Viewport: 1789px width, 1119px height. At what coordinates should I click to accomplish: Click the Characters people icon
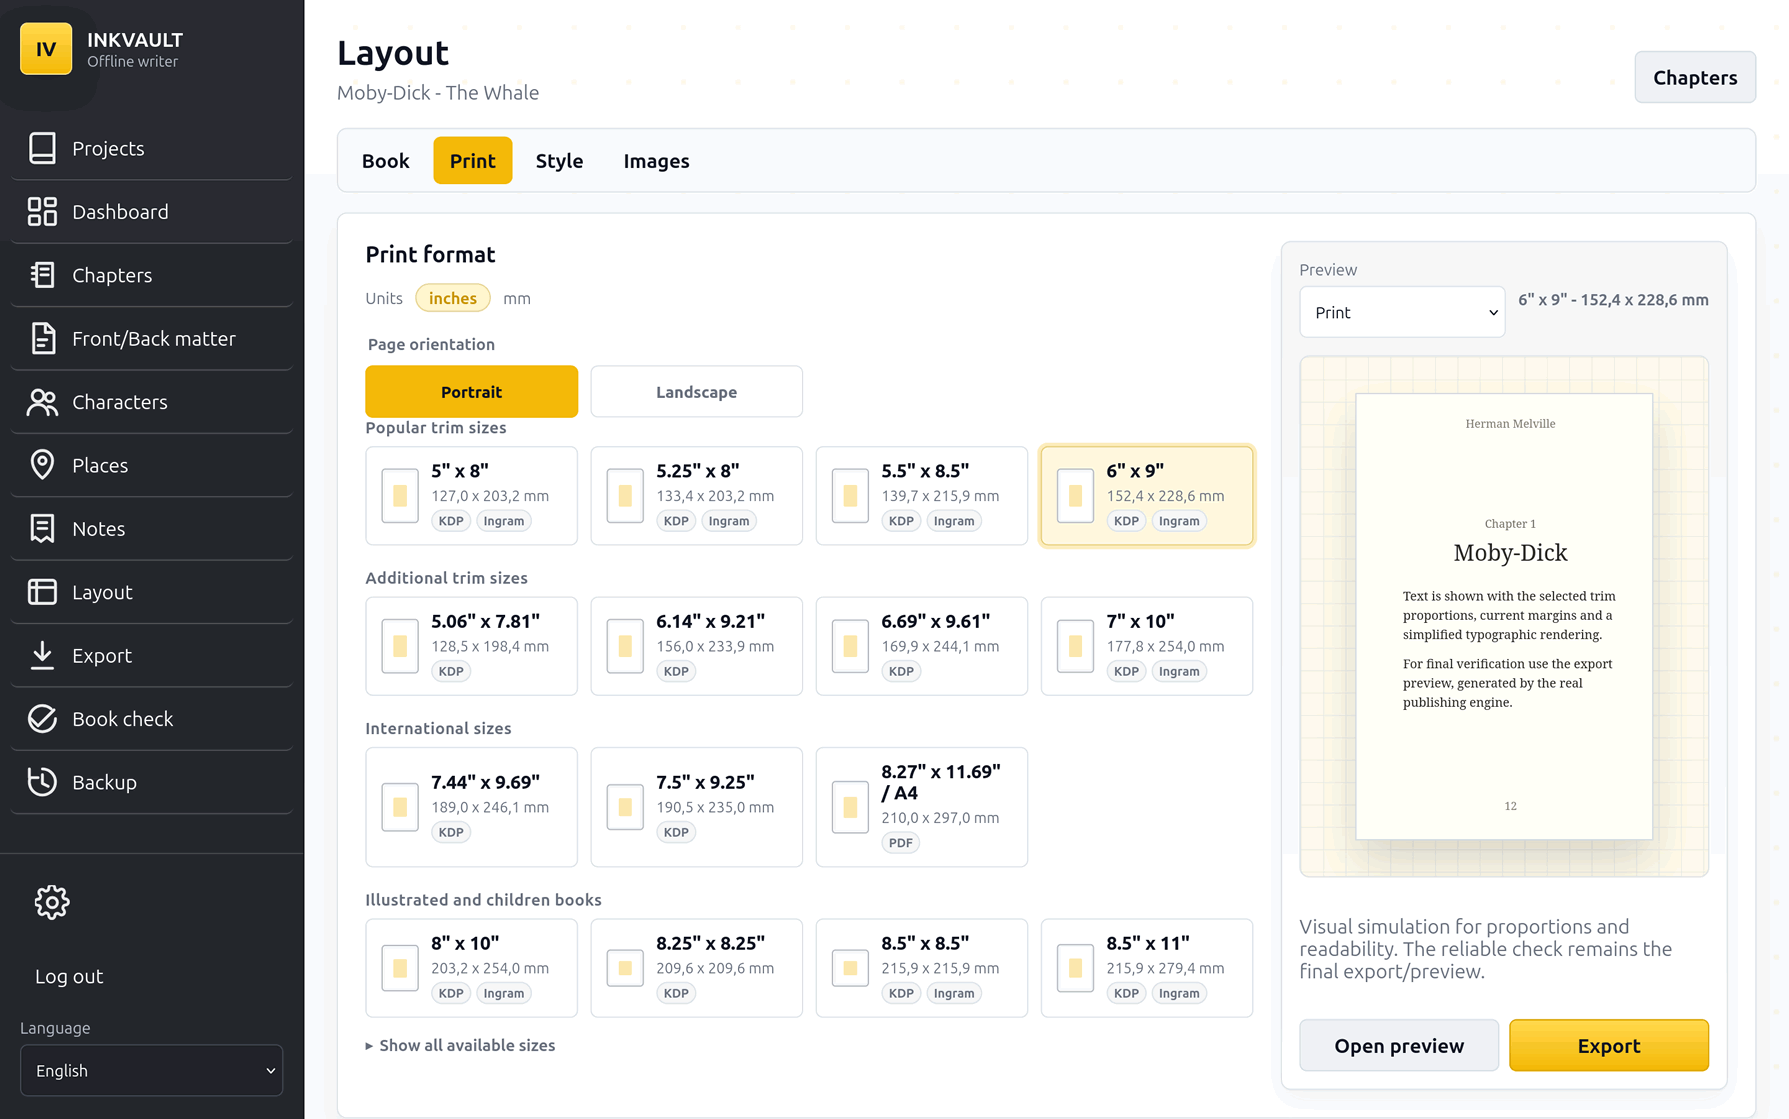pyautogui.click(x=42, y=401)
